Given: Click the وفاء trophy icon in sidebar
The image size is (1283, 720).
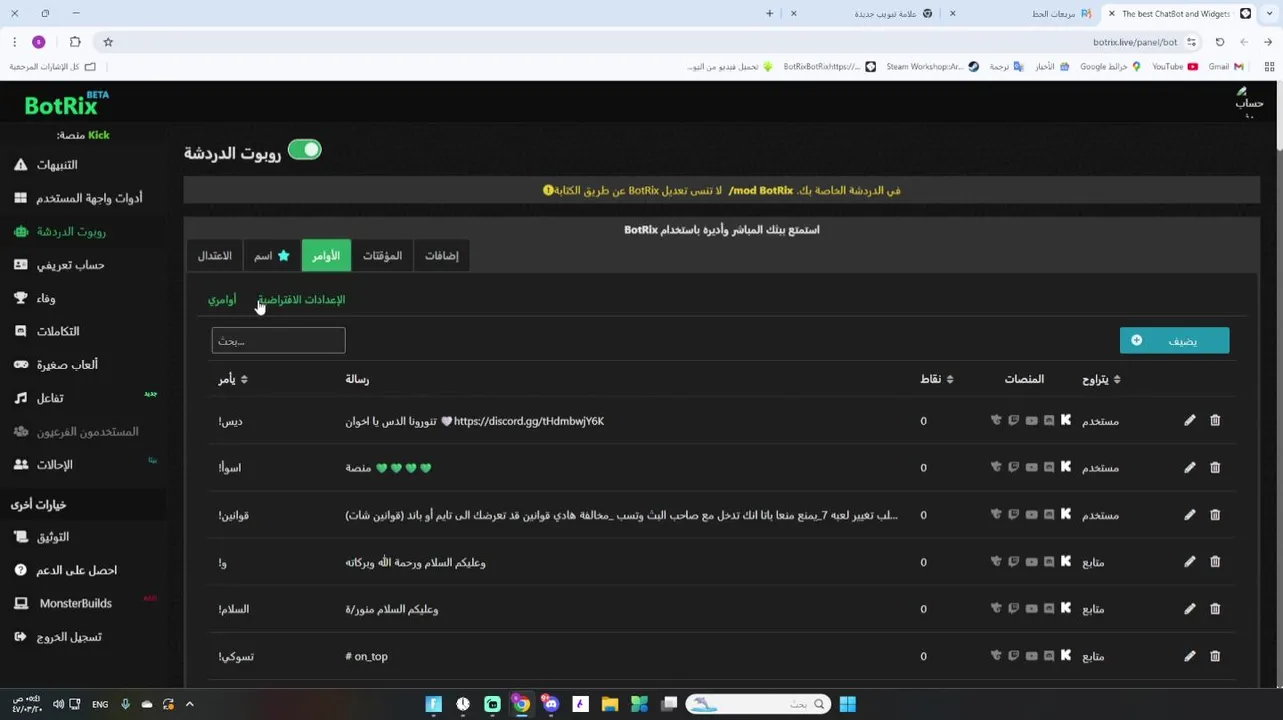Looking at the screenshot, I should coord(20,298).
